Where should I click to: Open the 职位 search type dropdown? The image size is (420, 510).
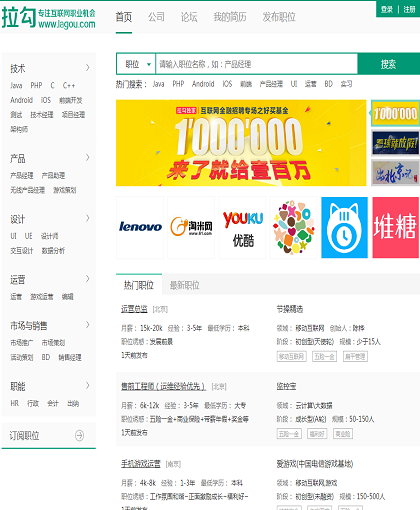tap(136, 64)
